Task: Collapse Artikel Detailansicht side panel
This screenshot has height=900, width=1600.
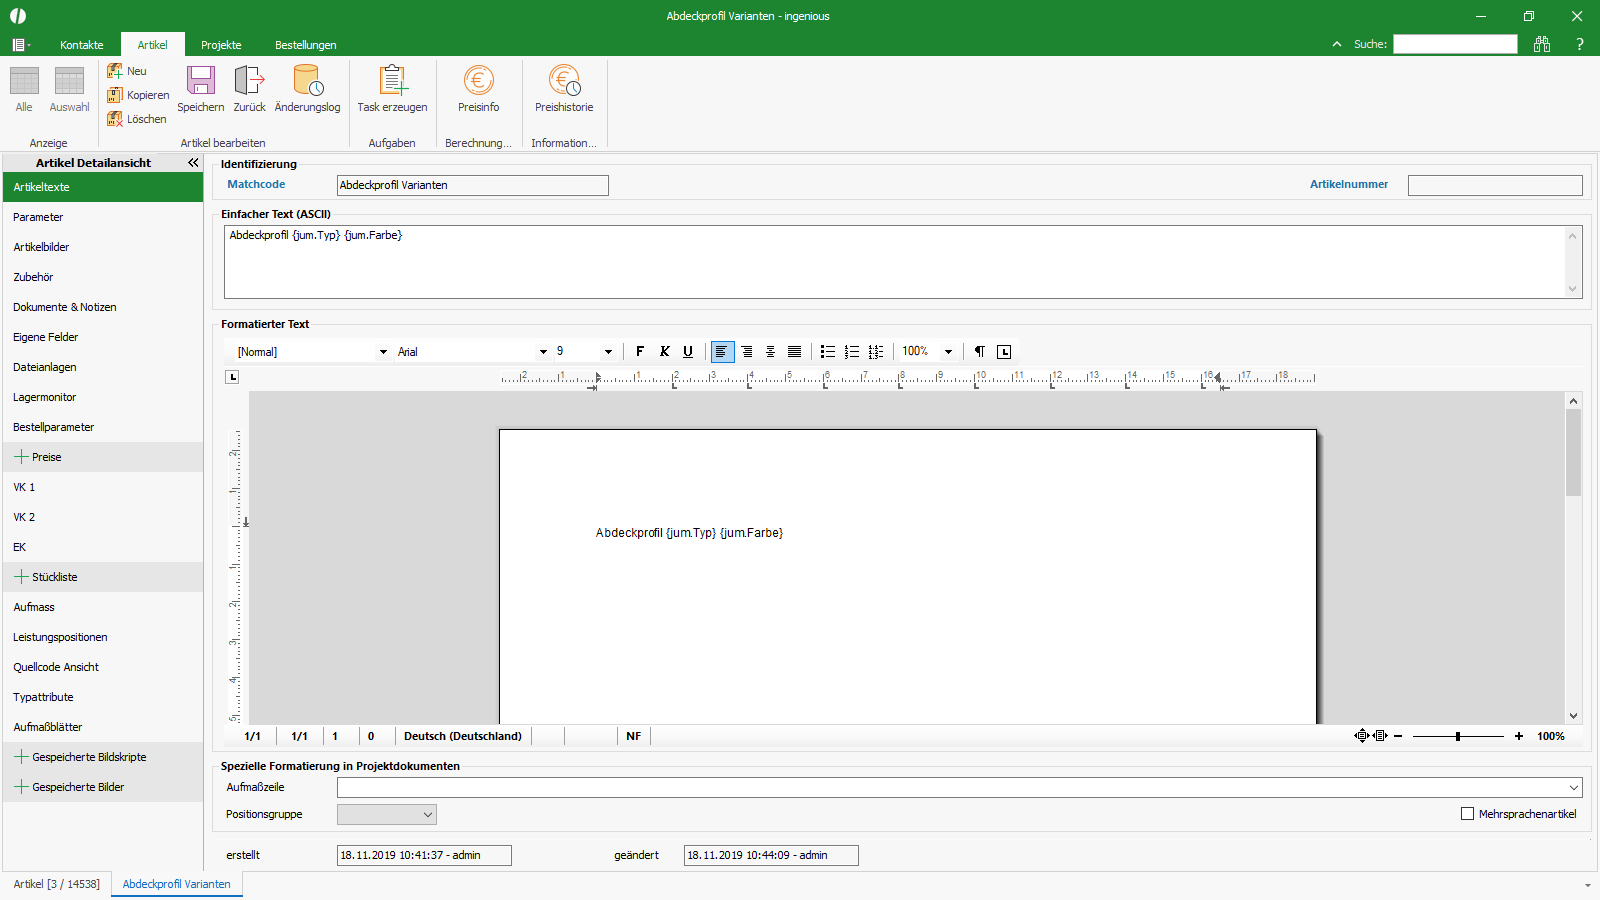Action: [193, 162]
